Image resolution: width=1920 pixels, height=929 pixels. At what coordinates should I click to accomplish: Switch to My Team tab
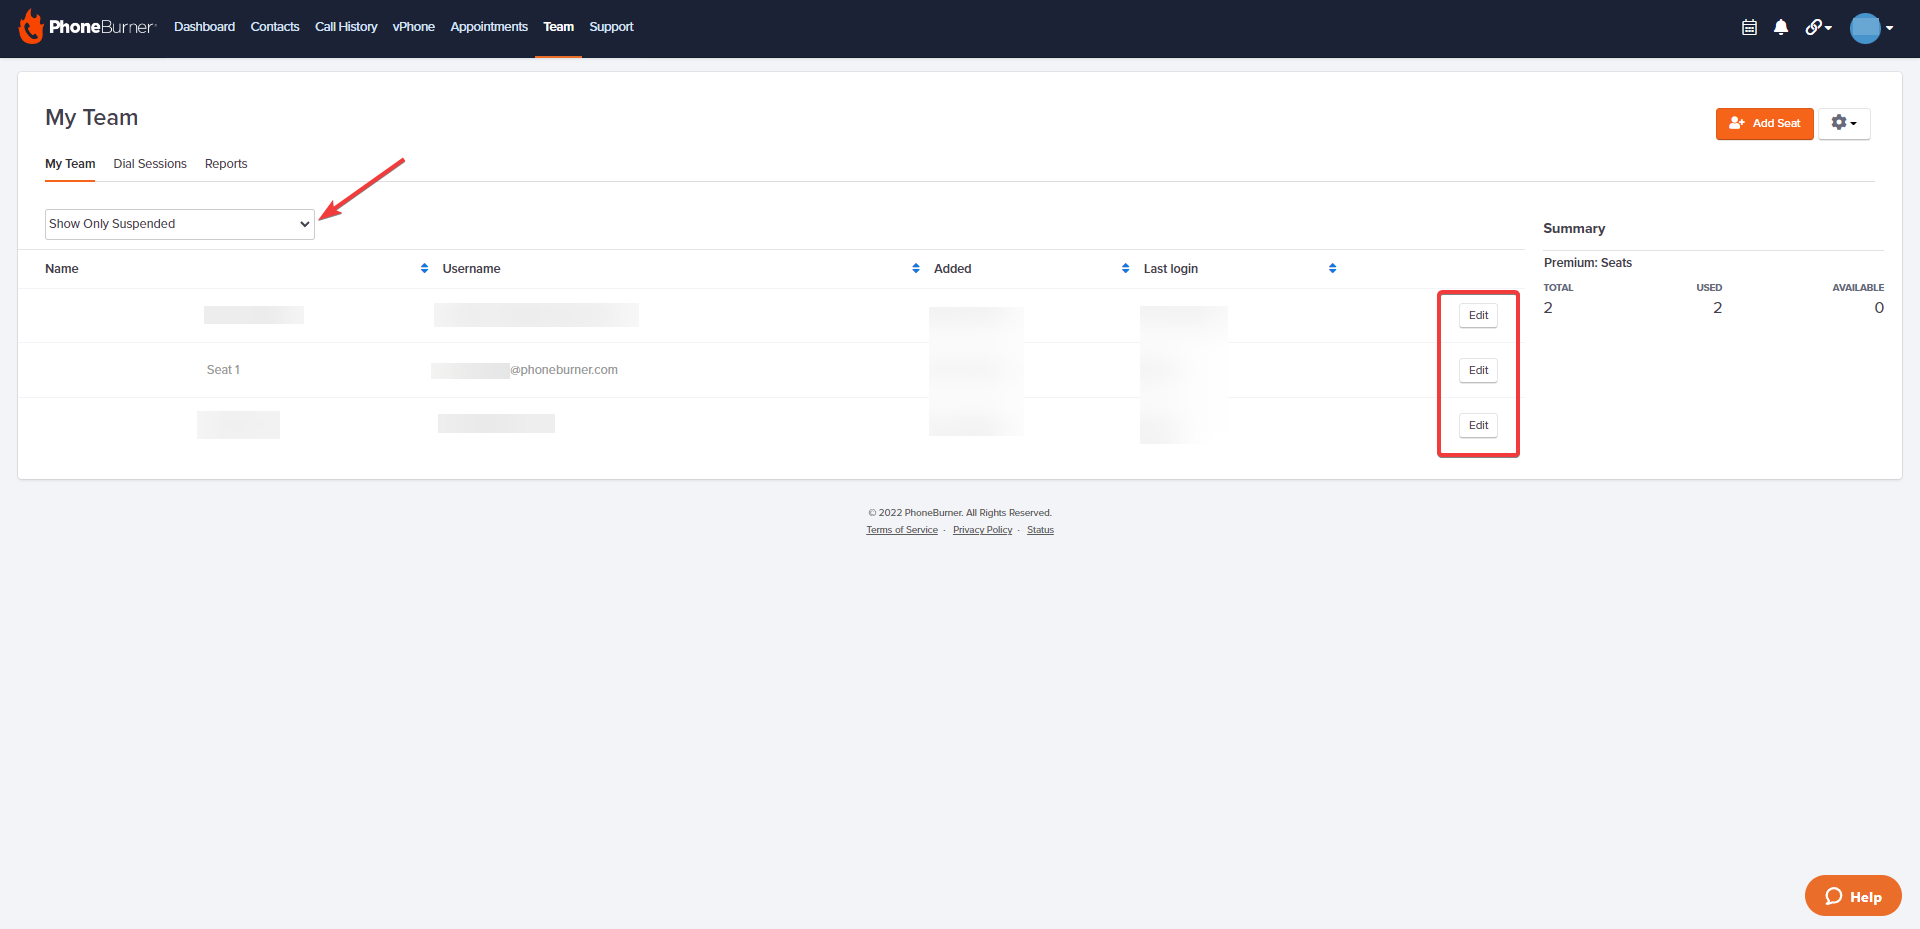point(70,164)
